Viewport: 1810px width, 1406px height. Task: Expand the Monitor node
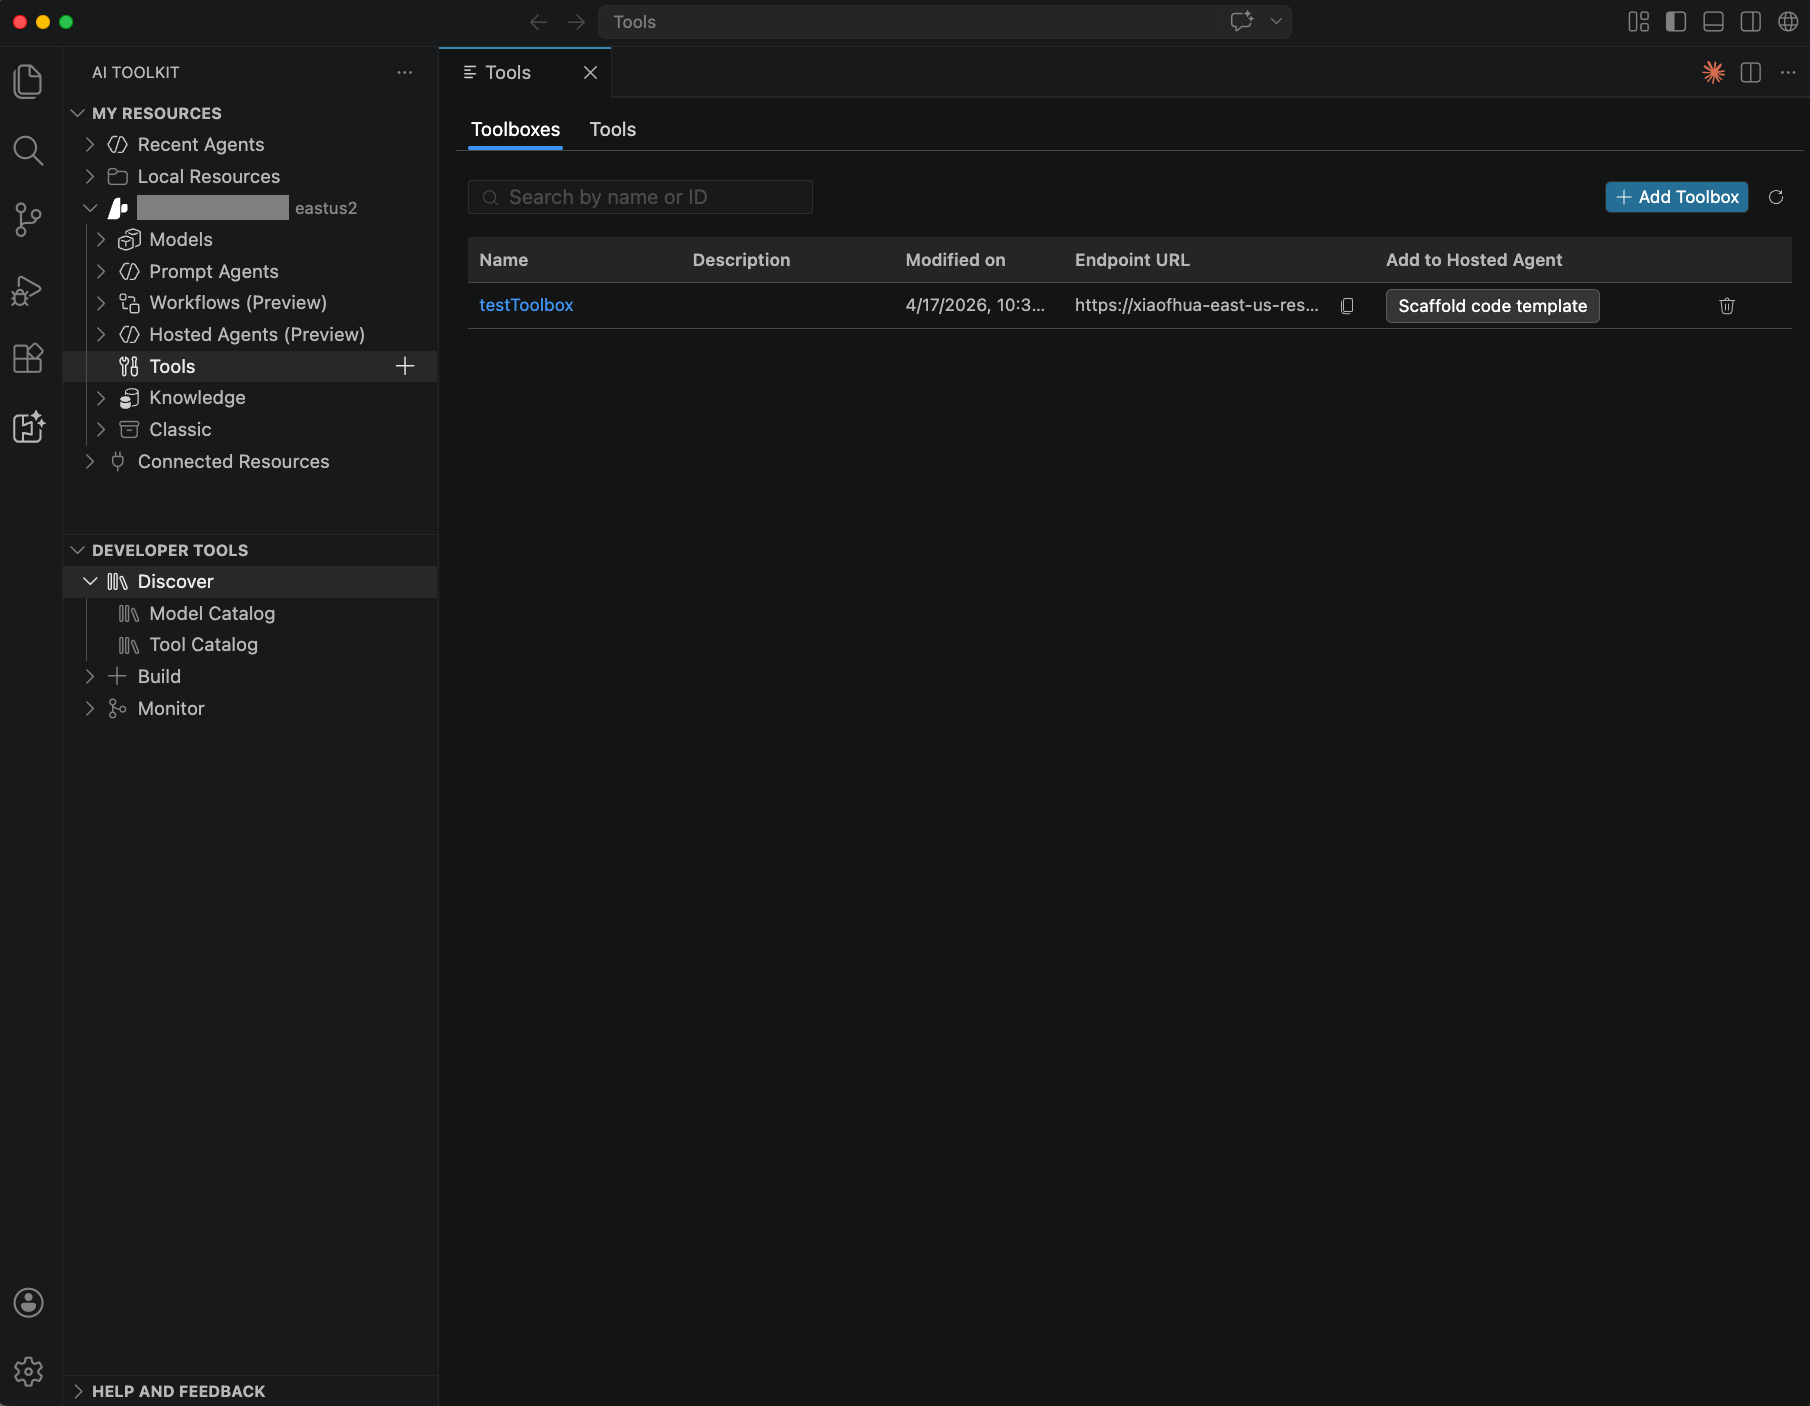[x=90, y=709]
